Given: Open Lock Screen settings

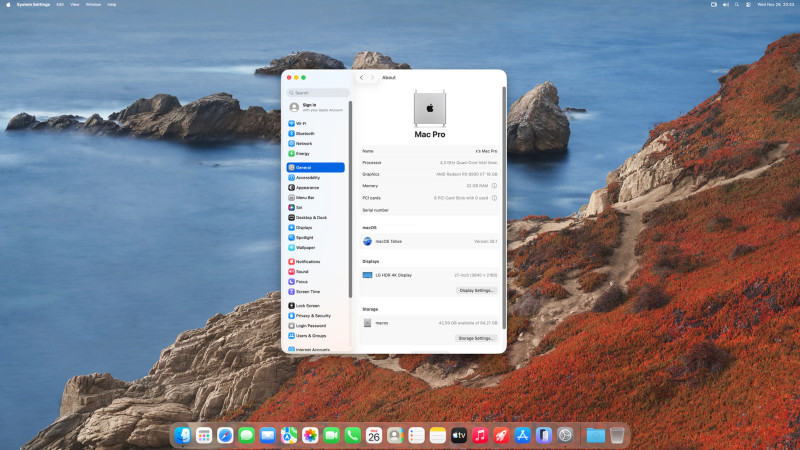Looking at the screenshot, I should pyautogui.click(x=315, y=306).
